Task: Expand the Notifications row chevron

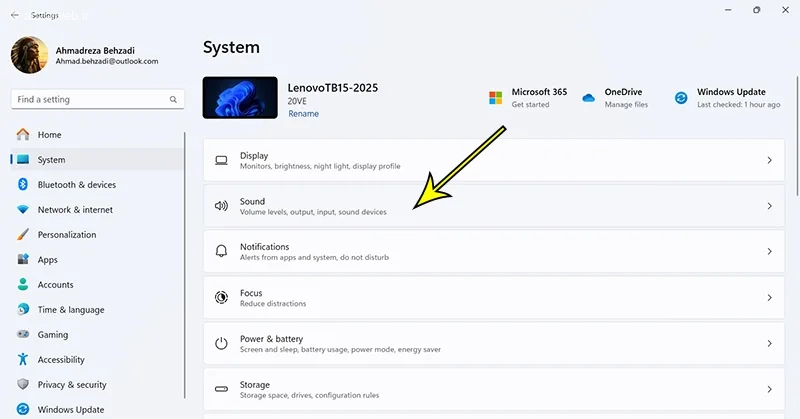Action: tap(768, 252)
